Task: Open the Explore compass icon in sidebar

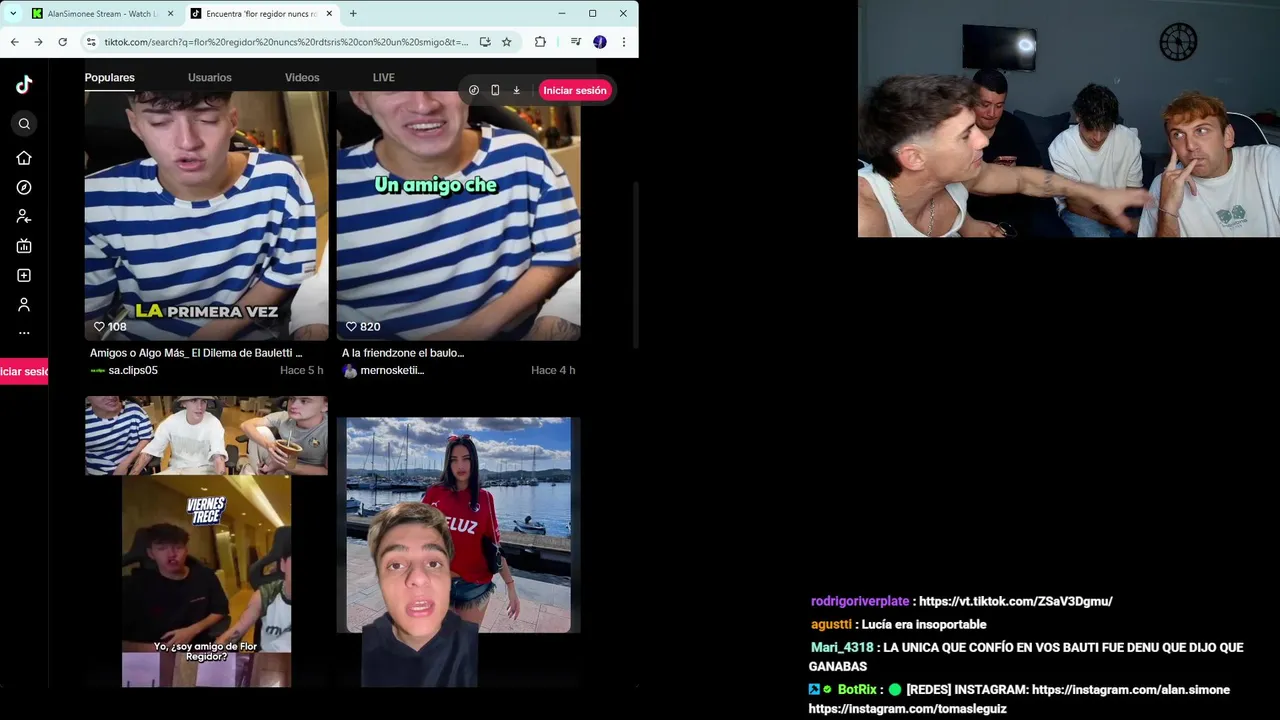Action: (x=24, y=187)
